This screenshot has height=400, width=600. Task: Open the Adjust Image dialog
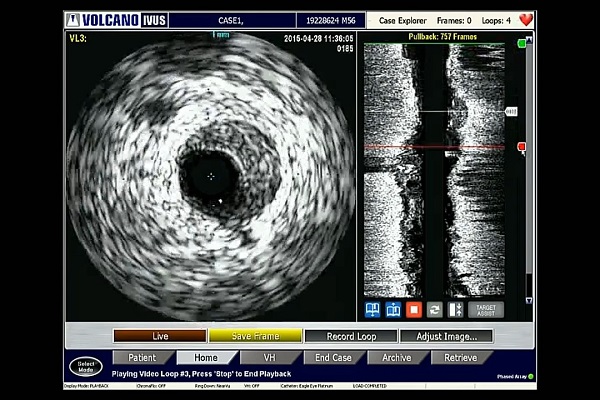(445, 336)
